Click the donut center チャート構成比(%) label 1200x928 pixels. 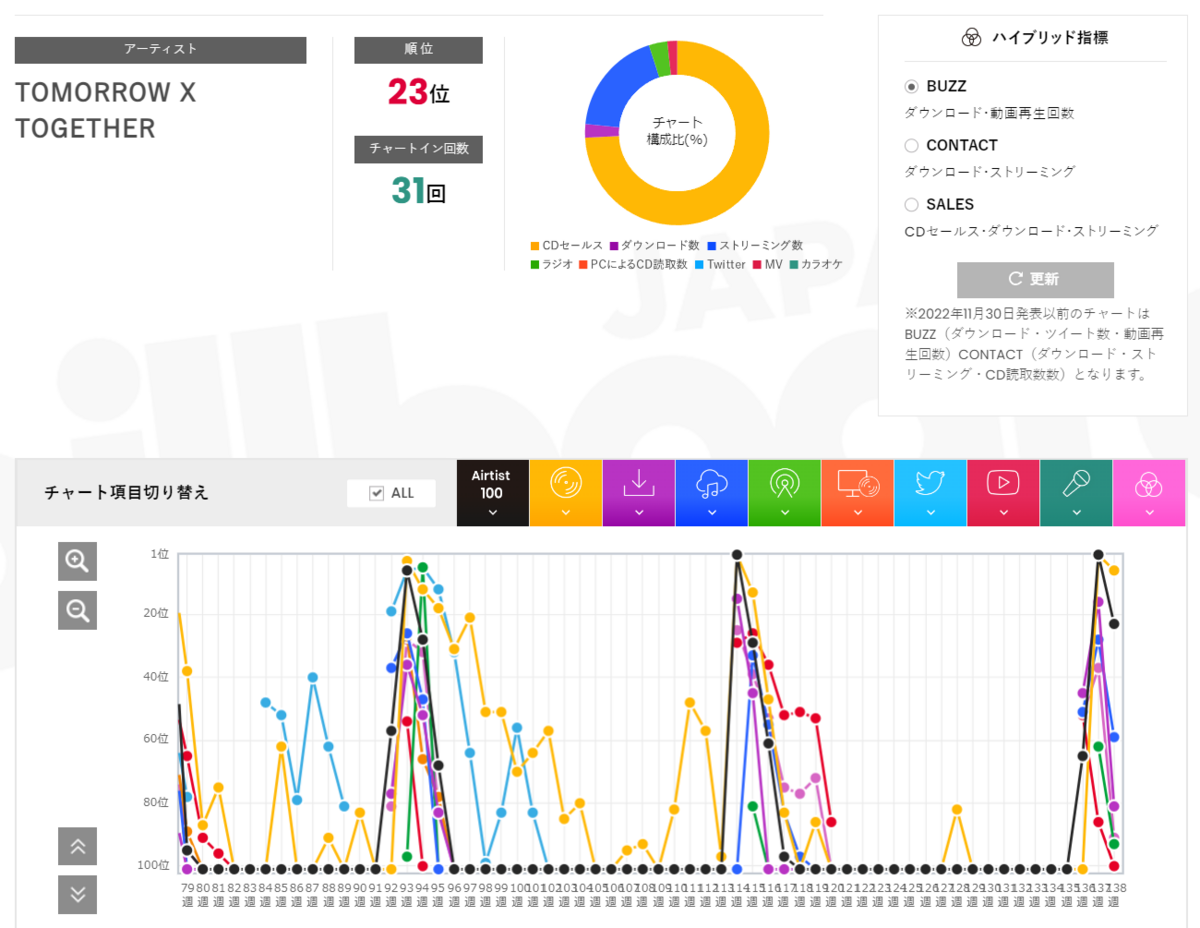tap(677, 131)
